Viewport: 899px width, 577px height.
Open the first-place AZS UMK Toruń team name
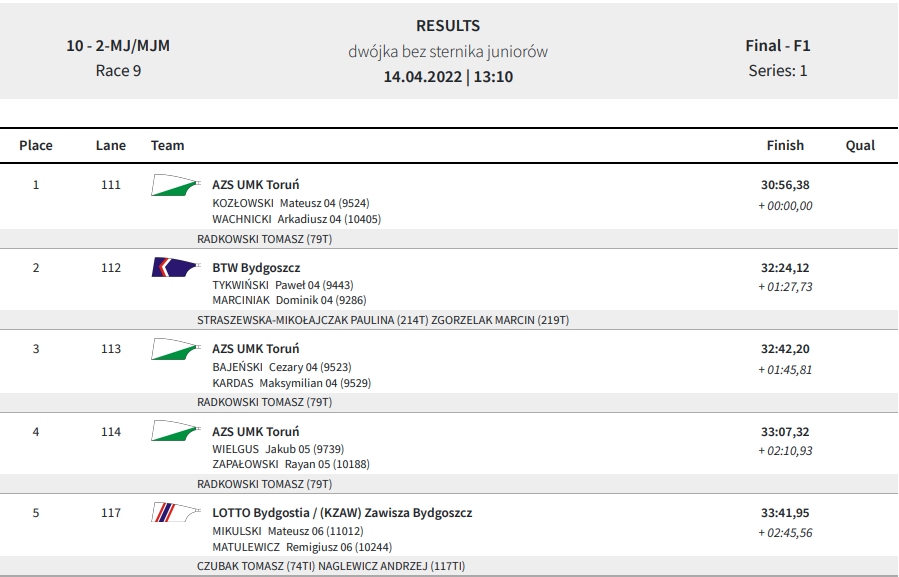(256, 185)
